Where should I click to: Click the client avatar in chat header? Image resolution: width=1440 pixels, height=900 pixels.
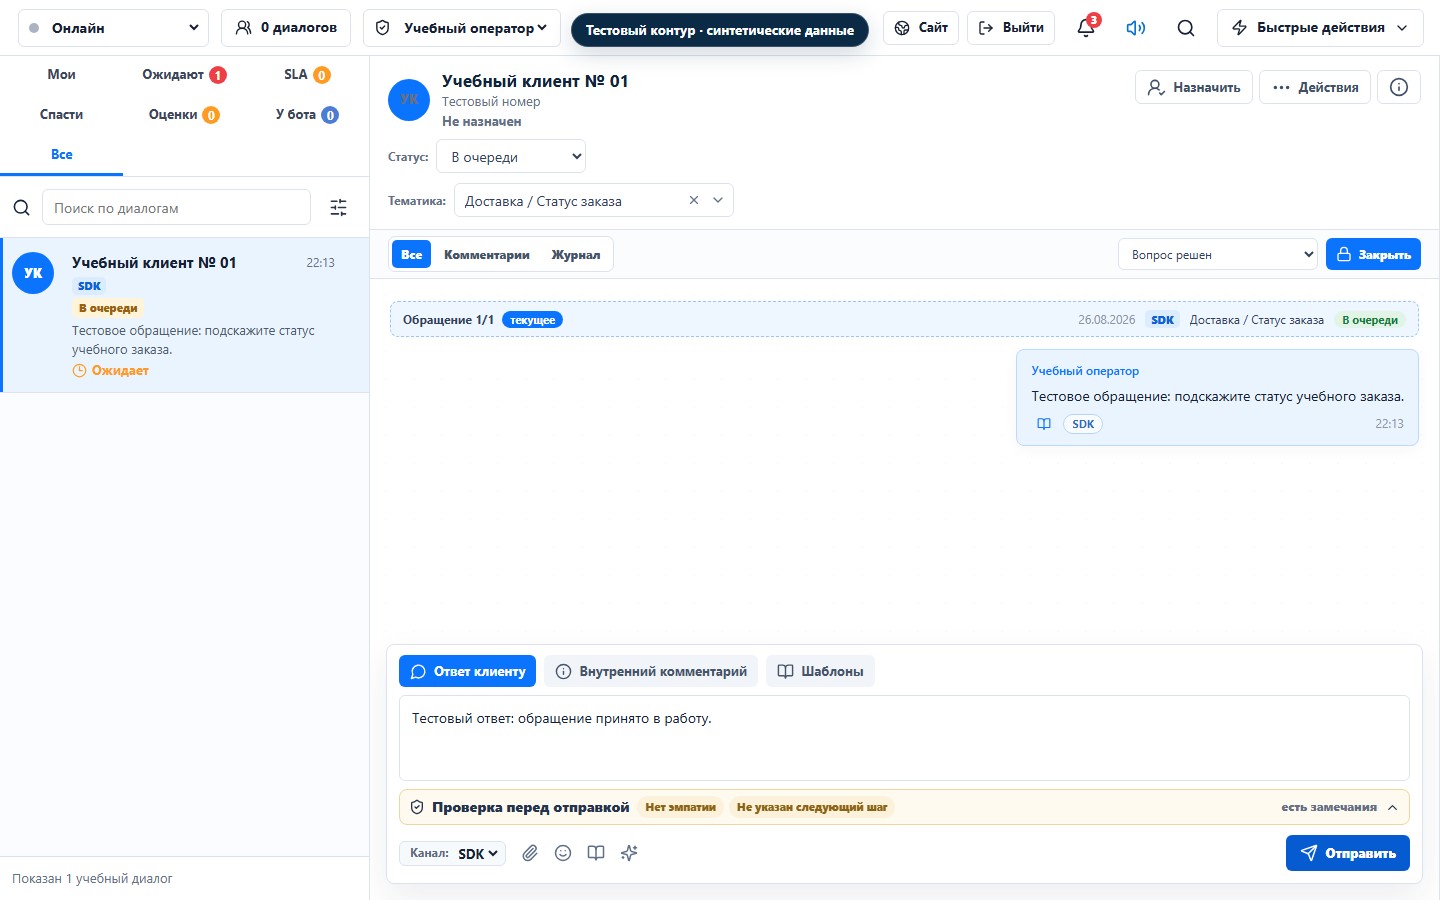[x=409, y=100]
